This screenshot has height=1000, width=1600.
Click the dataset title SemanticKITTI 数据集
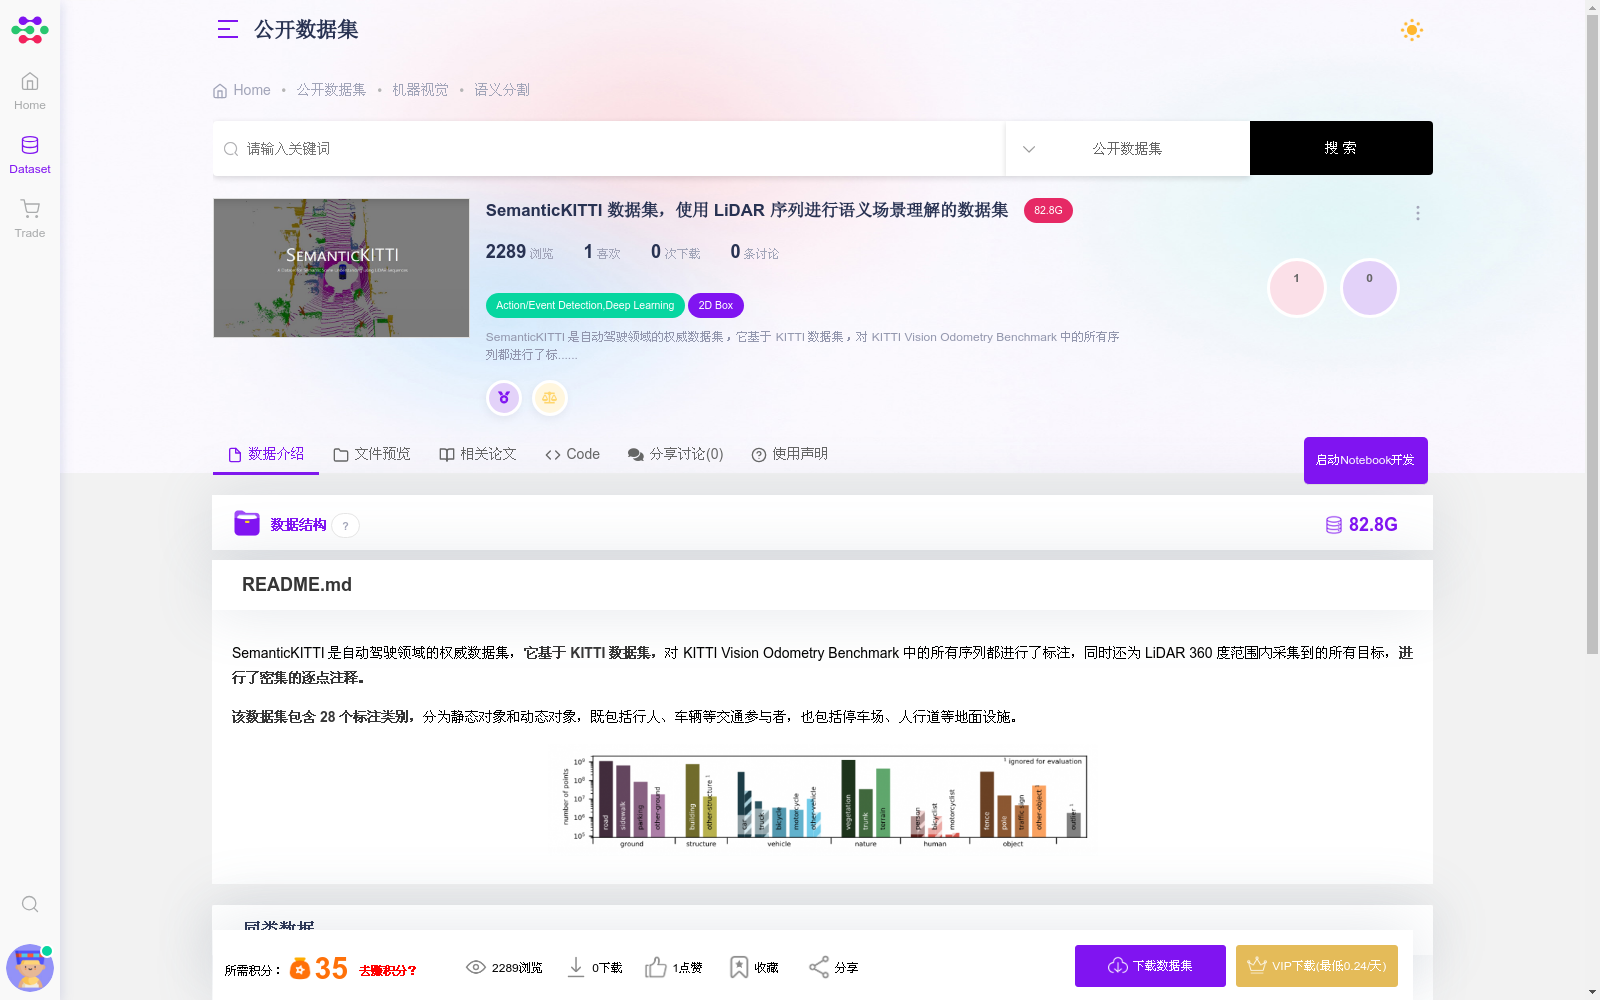coord(747,210)
